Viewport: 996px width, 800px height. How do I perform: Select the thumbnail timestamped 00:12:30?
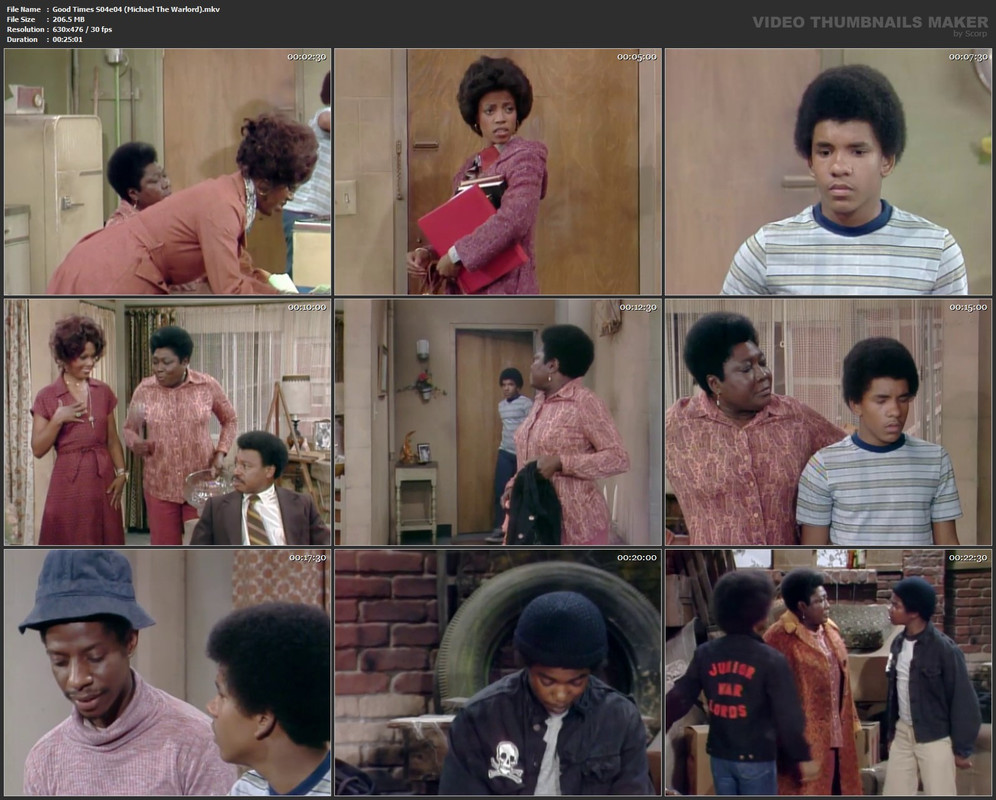point(498,423)
